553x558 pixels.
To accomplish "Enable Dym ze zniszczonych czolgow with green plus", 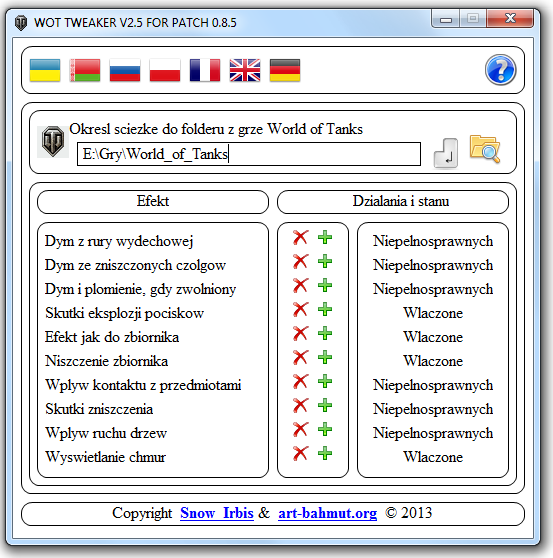I will tap(325, 261).
